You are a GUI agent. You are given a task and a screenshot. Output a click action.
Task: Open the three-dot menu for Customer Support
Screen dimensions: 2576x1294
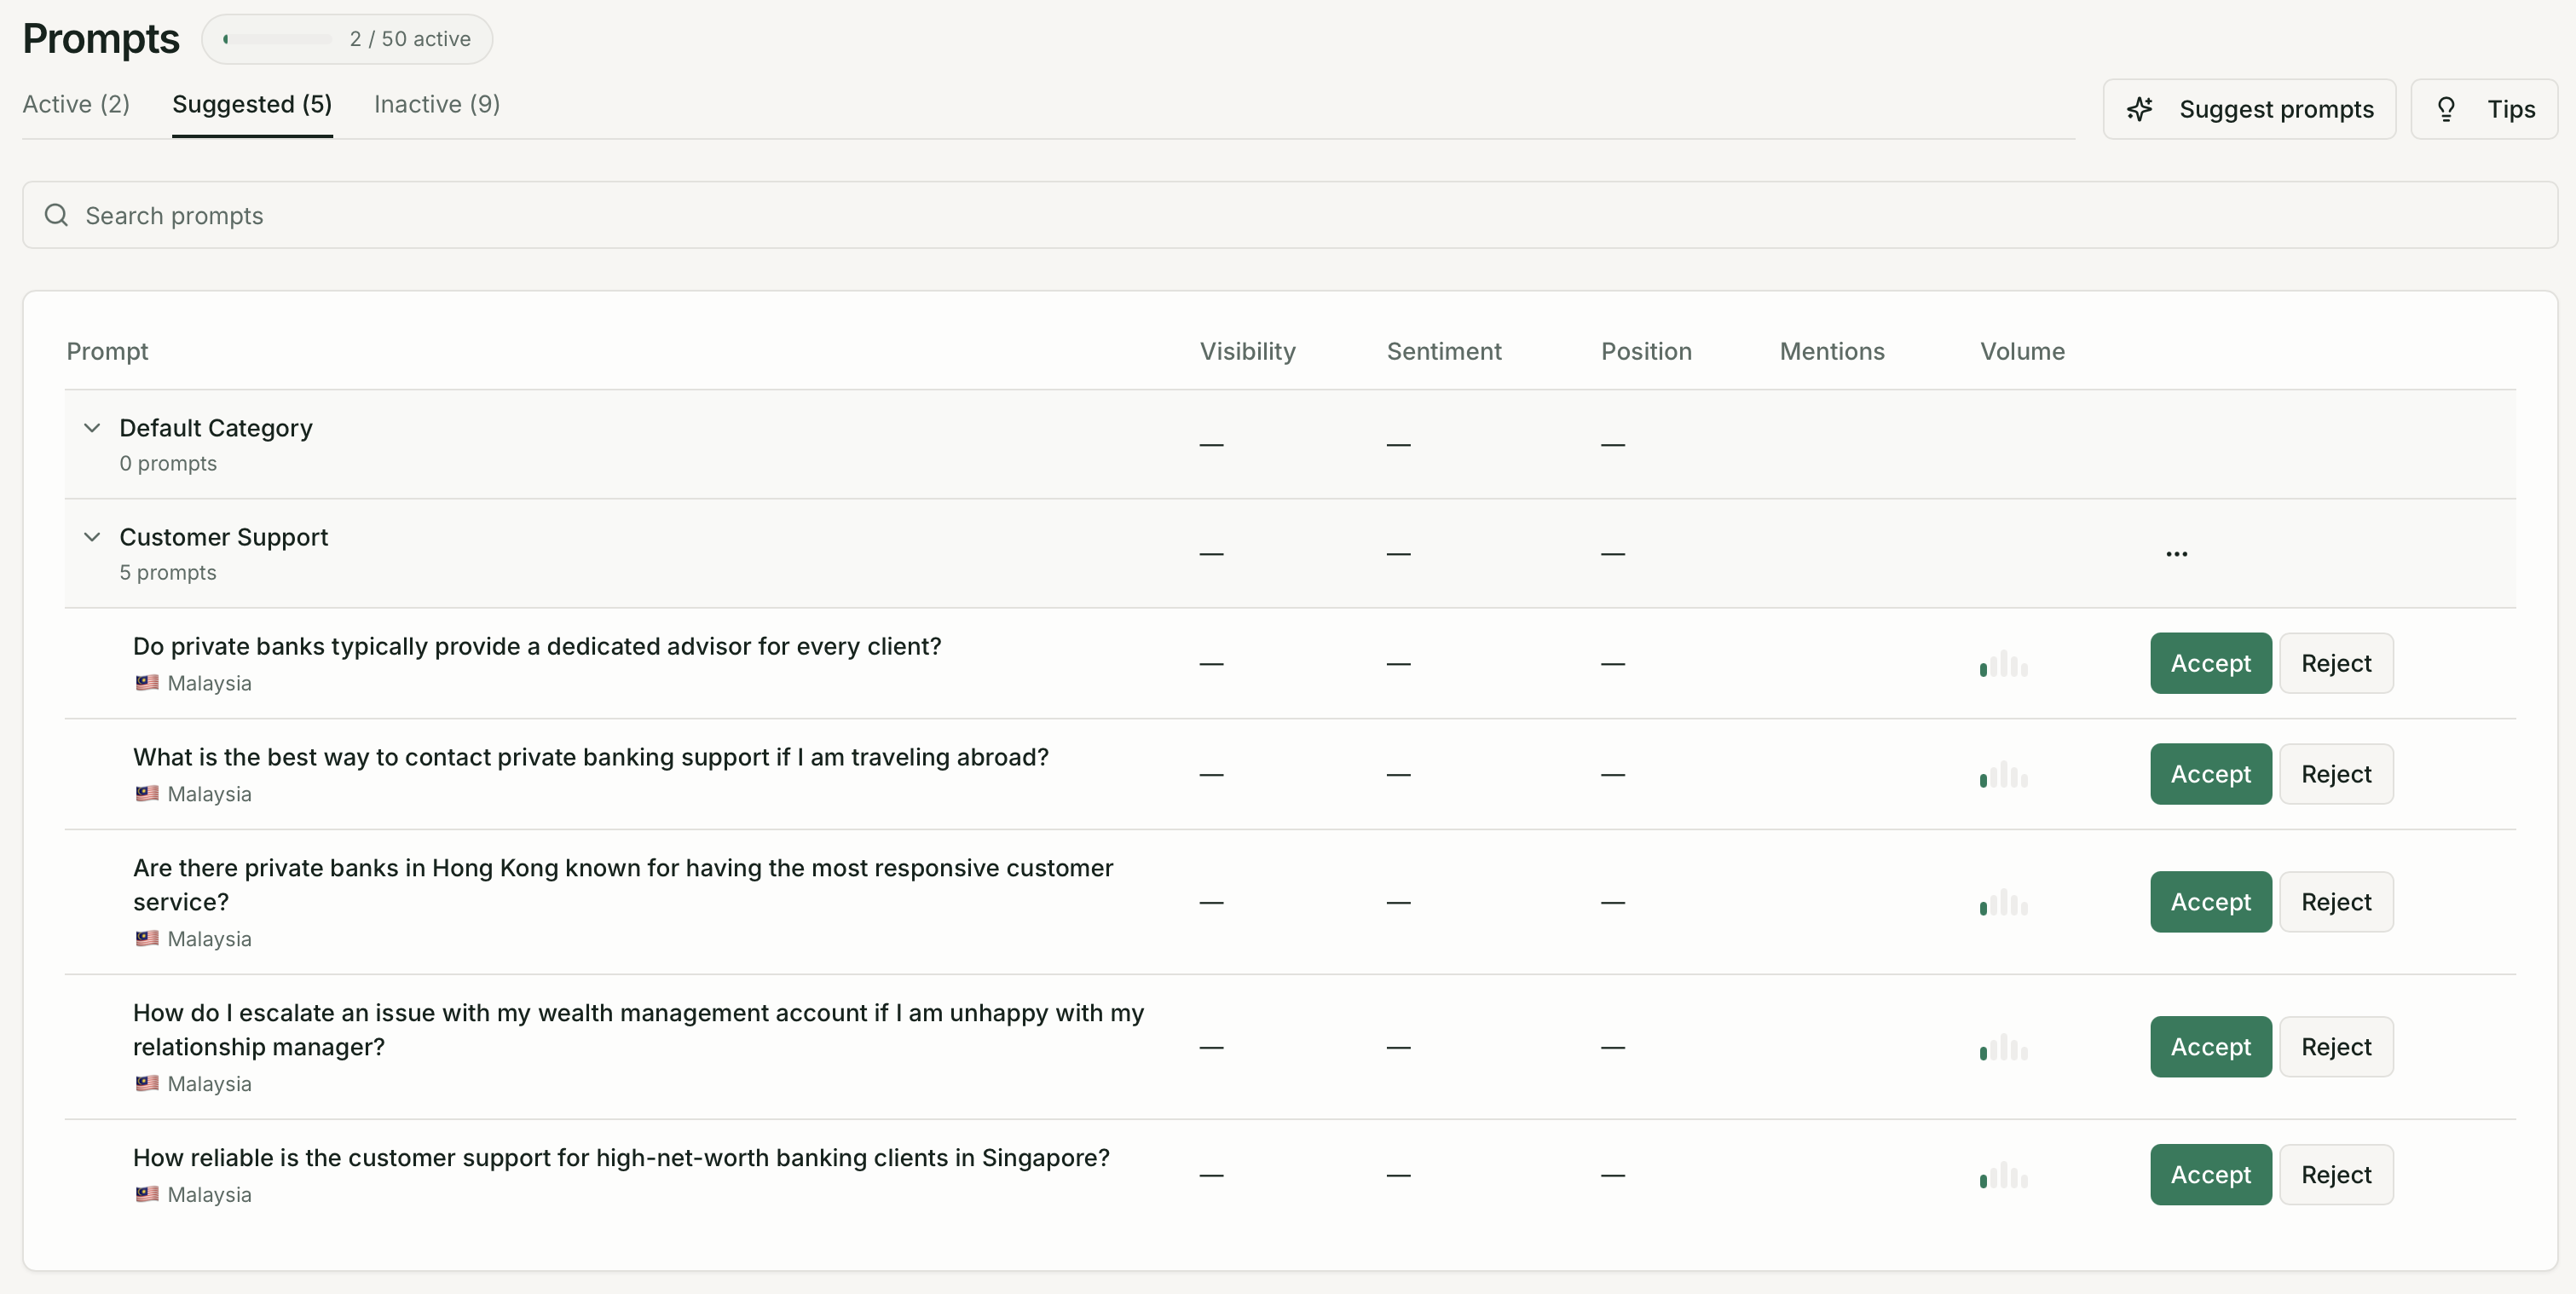(2177, 554)
